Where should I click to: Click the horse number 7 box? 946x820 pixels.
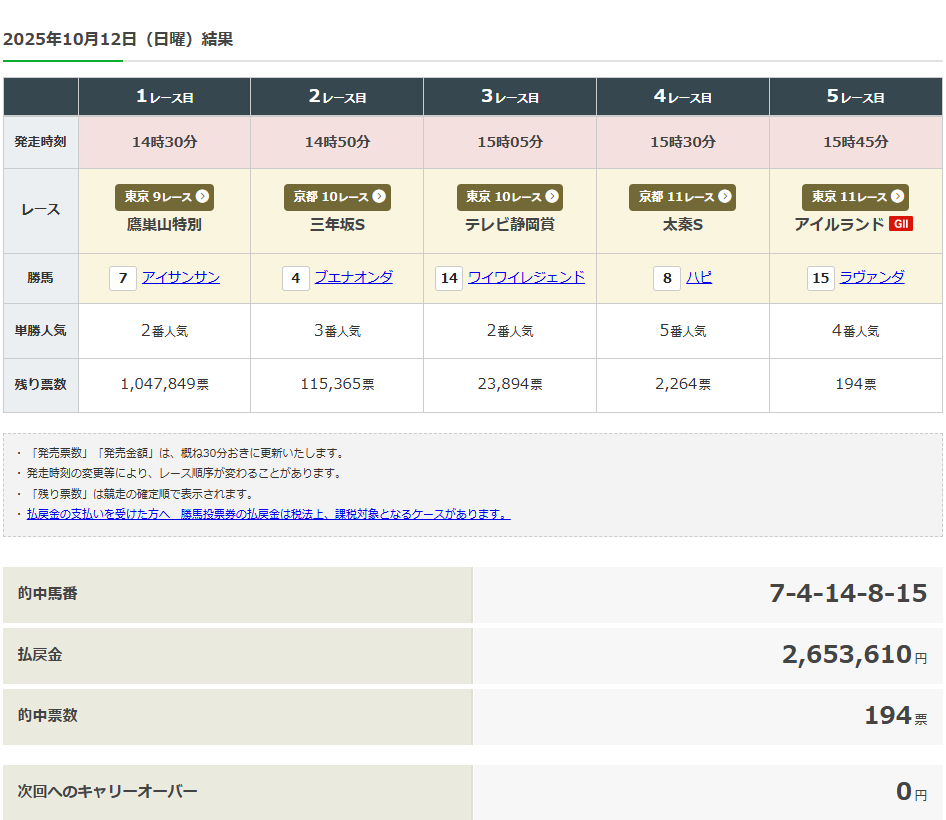tap(123, 278)
